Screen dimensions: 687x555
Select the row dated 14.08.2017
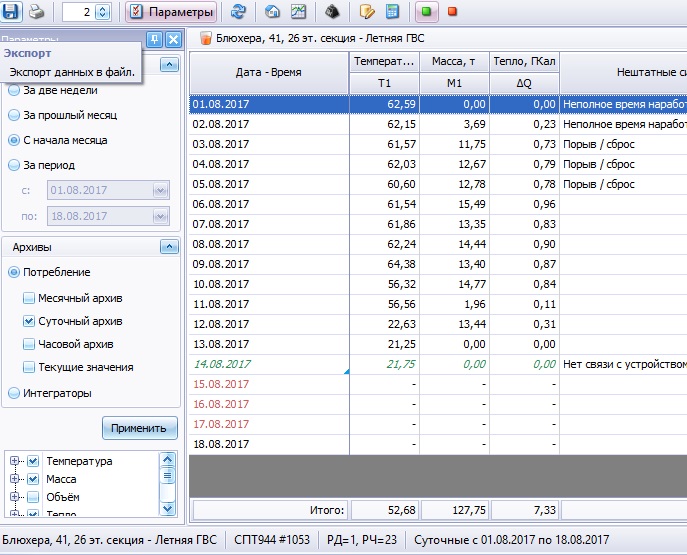tap(438, 364)
